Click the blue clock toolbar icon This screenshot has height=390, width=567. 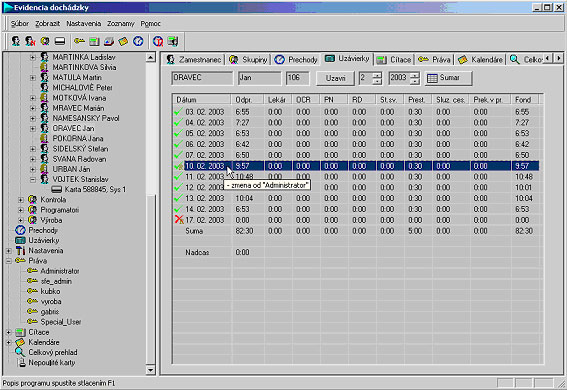138,41
